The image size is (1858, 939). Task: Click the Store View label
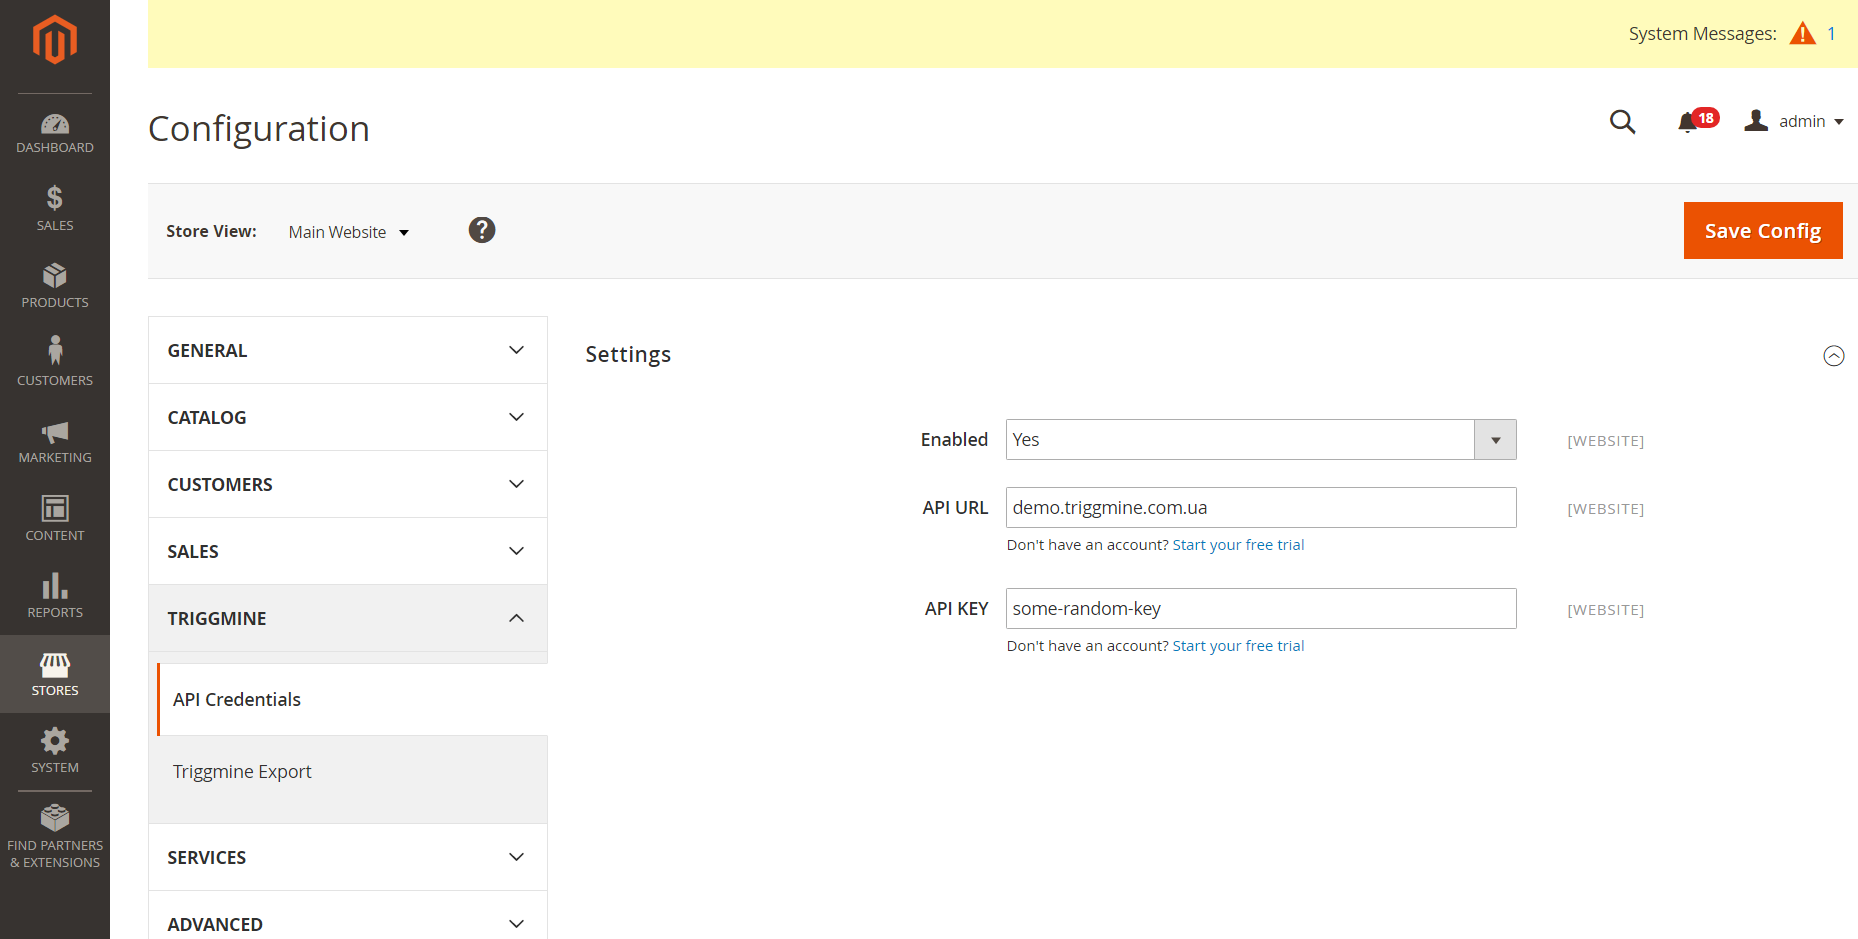pos(211,231)
